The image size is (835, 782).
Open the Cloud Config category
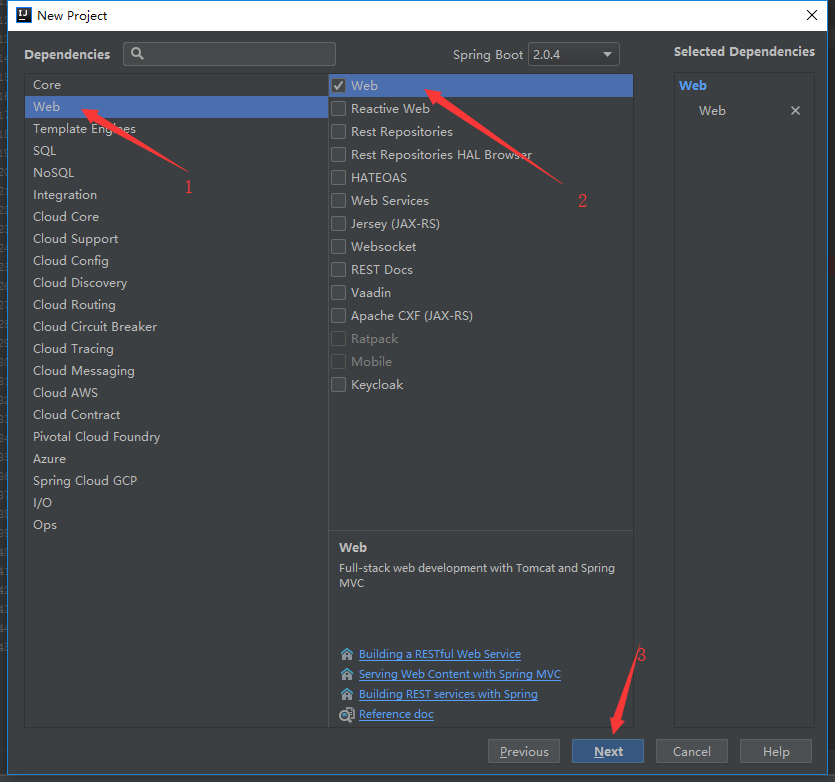(x=176, y=260)
